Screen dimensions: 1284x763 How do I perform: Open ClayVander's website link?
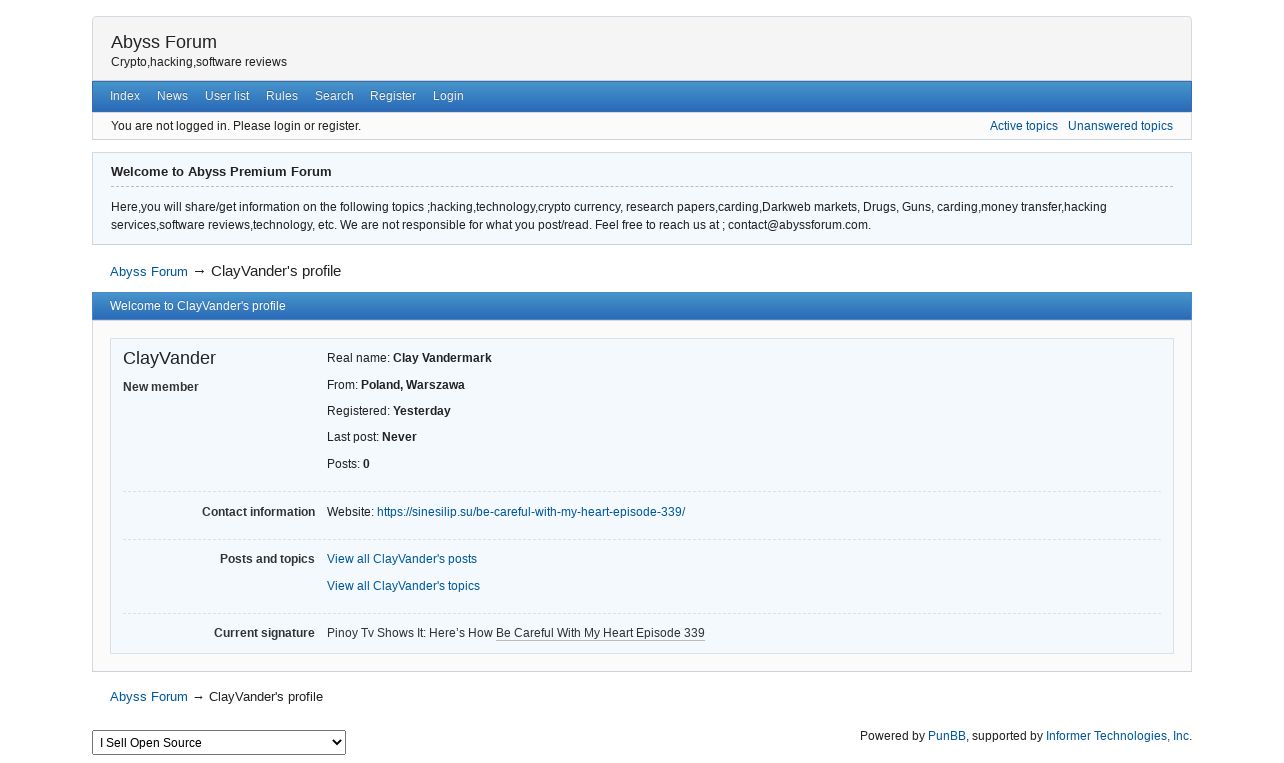pyautogui.click(x=531, y=512)
